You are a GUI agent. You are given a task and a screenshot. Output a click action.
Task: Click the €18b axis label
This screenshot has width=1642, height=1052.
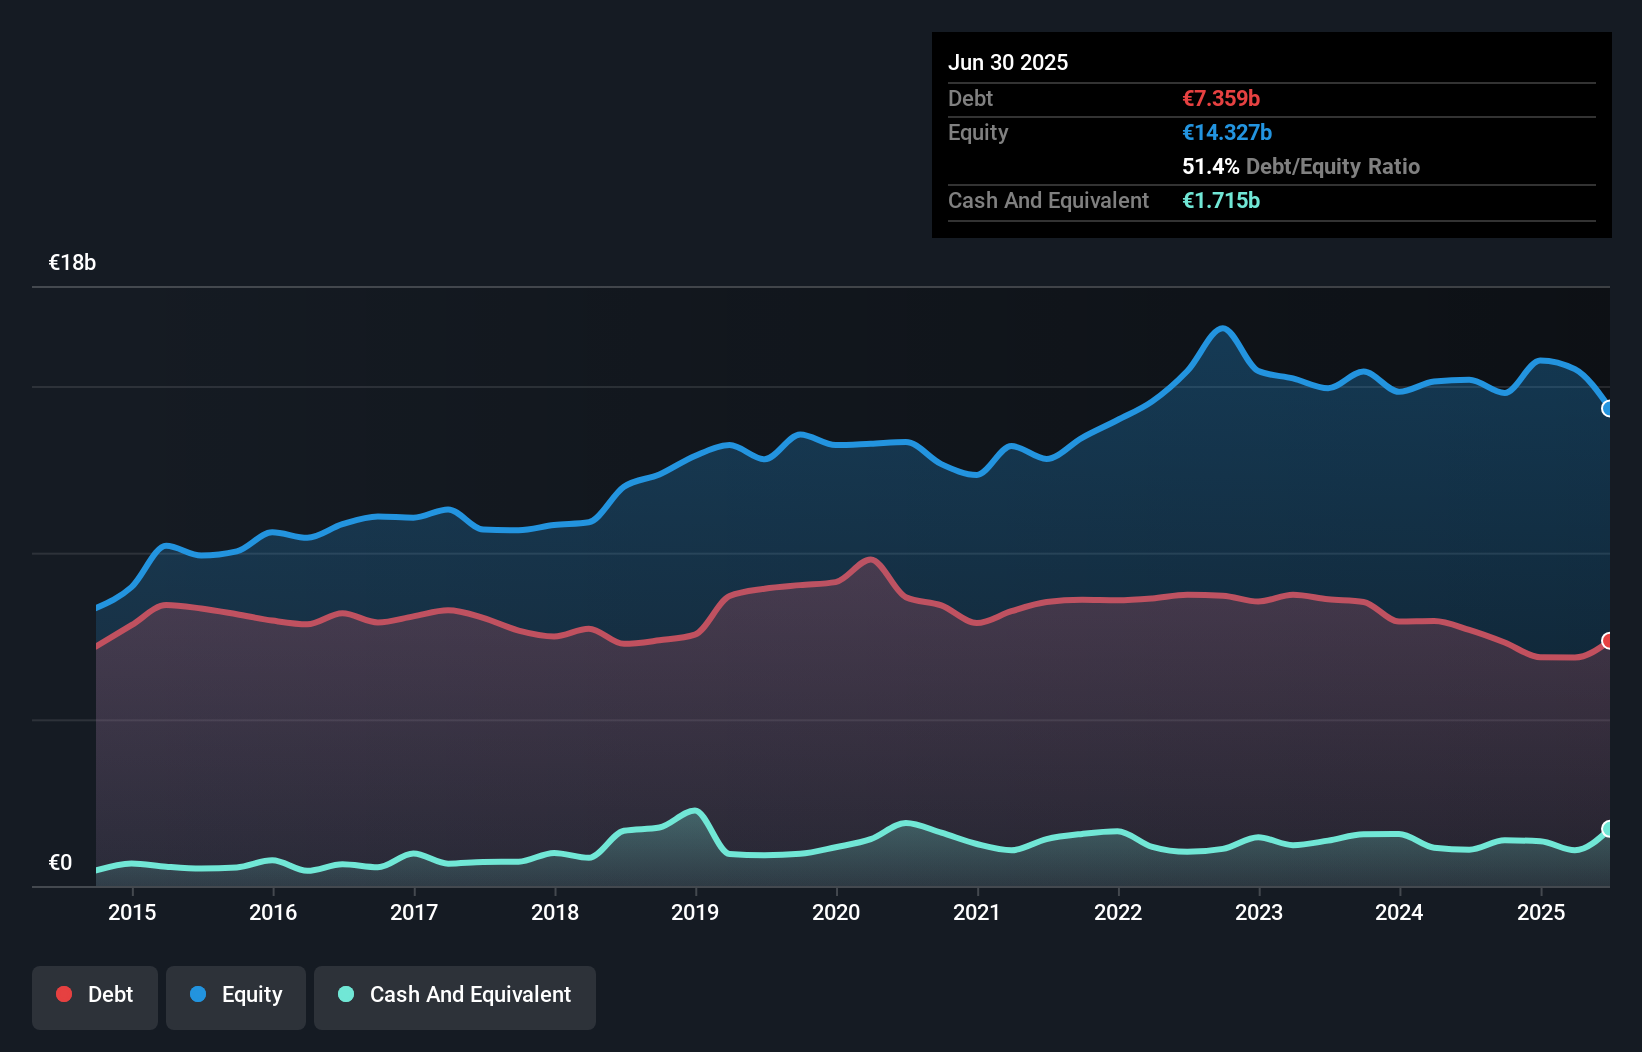coord(71,262)
